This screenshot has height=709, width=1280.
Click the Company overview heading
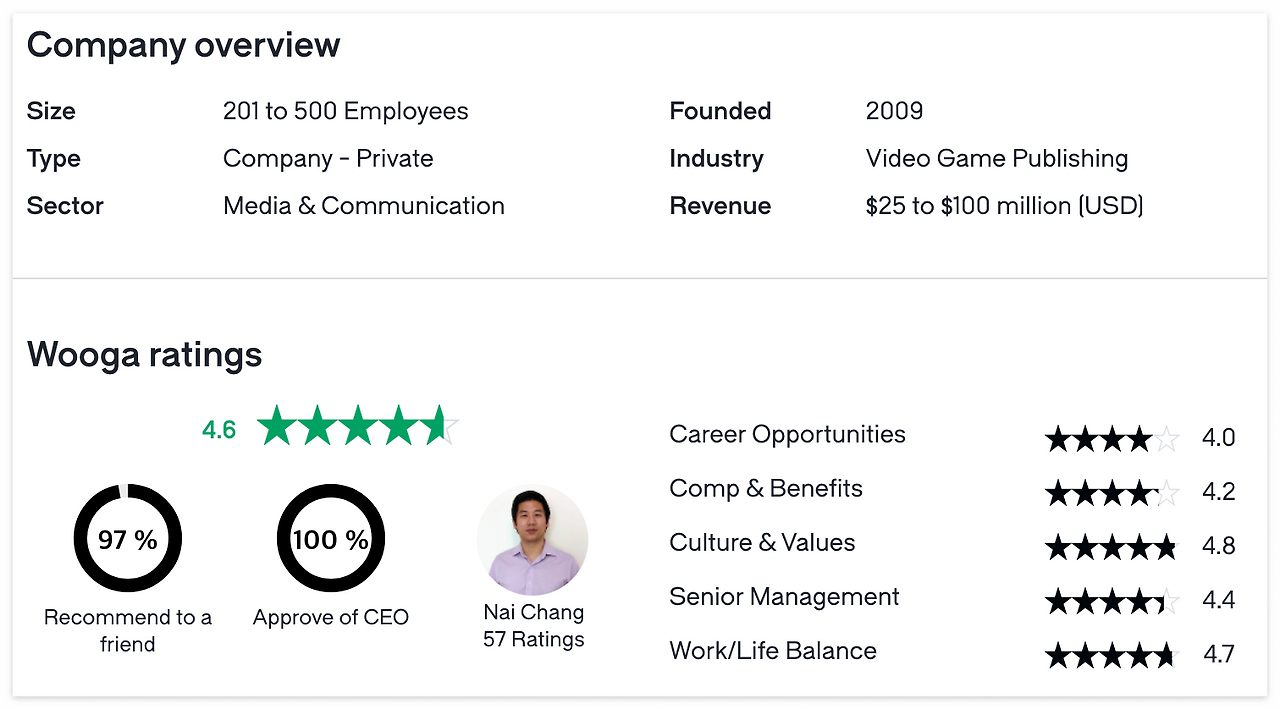[x=183, y=45]
